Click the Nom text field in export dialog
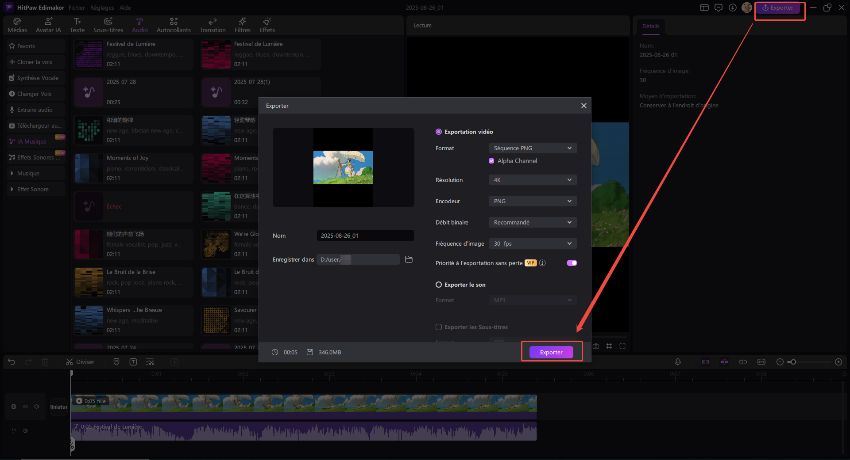This screenshot has height=460, width=850. point(364,236)
